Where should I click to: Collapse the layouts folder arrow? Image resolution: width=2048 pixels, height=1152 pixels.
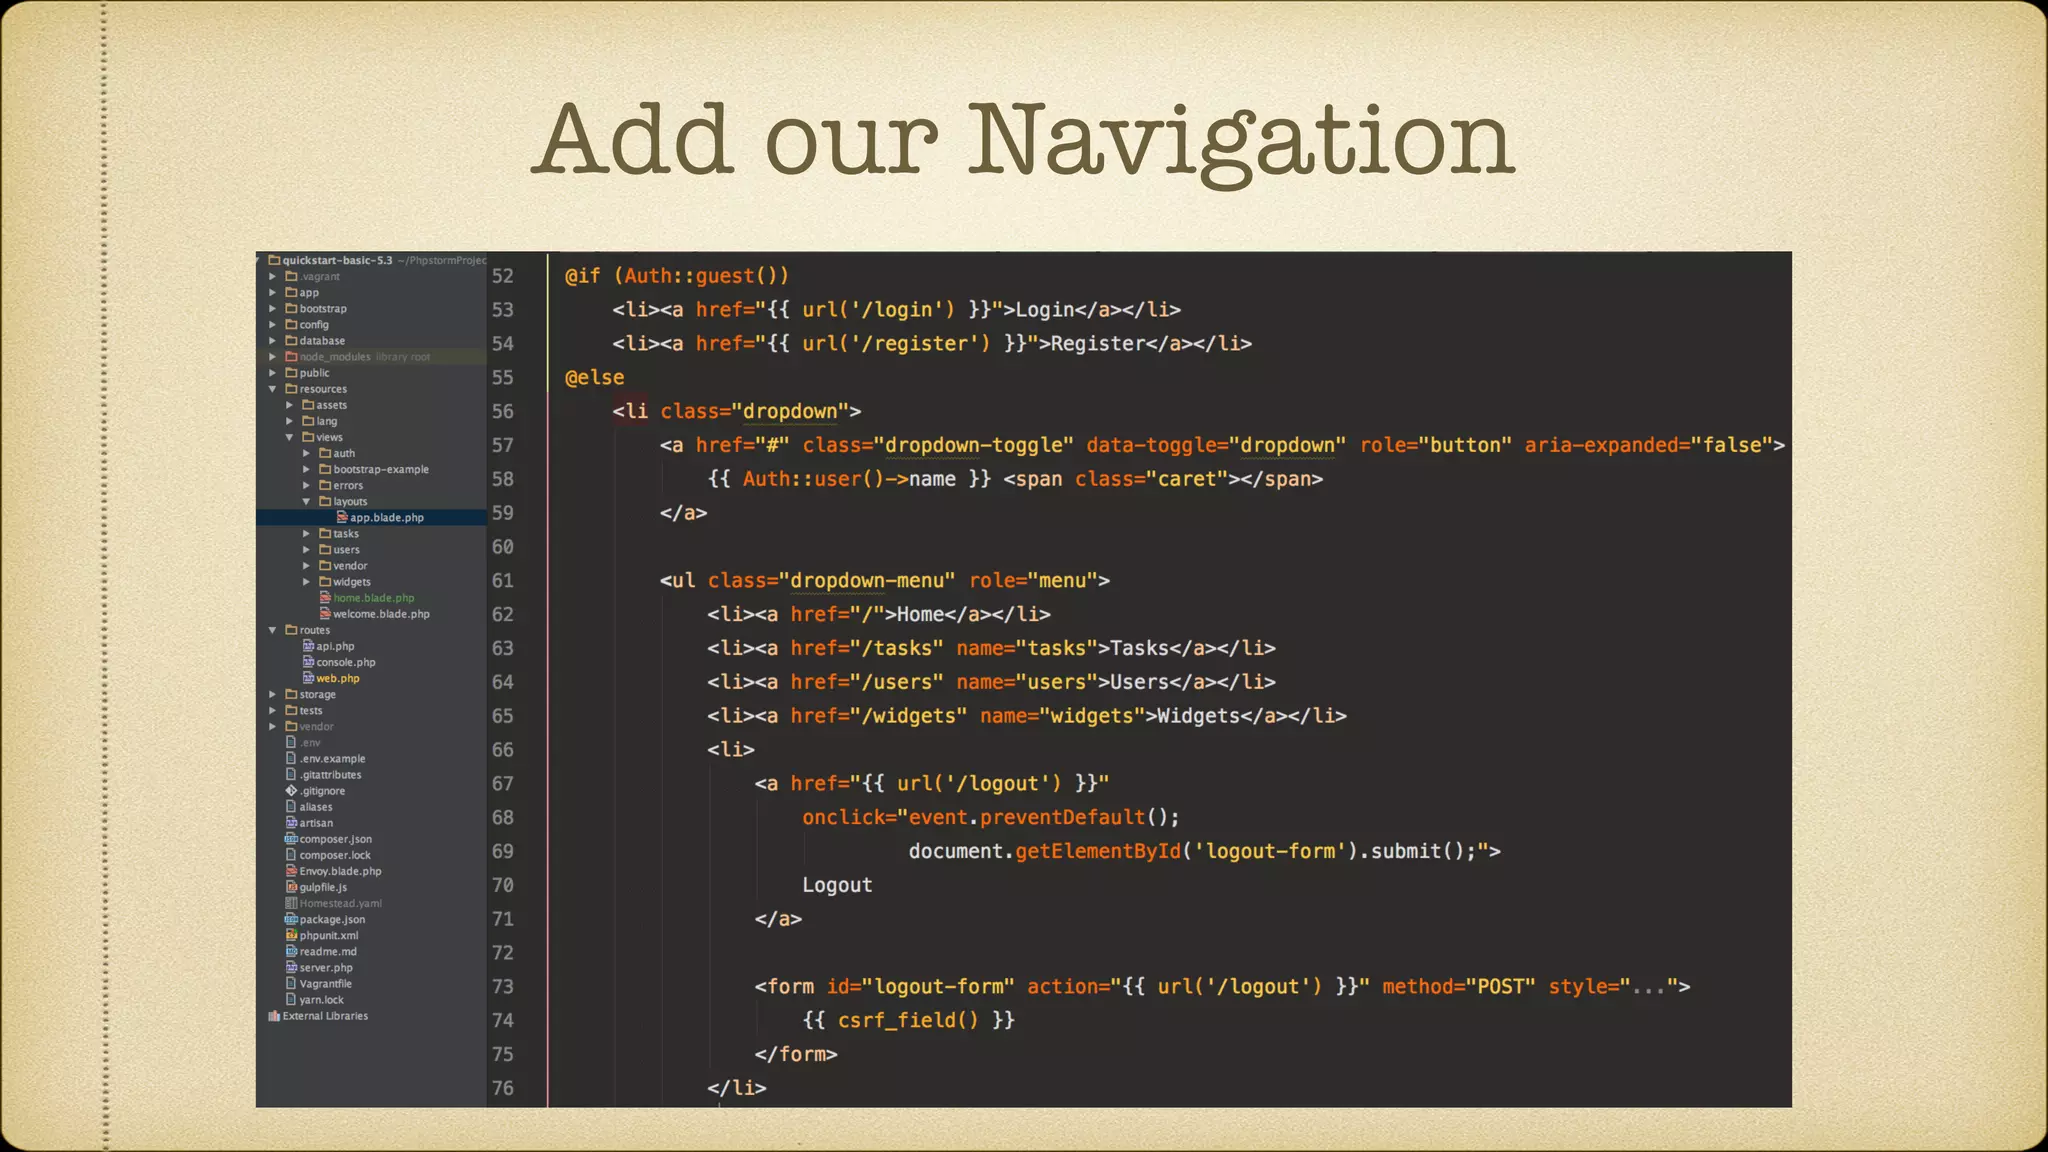[x=306, y=501]
